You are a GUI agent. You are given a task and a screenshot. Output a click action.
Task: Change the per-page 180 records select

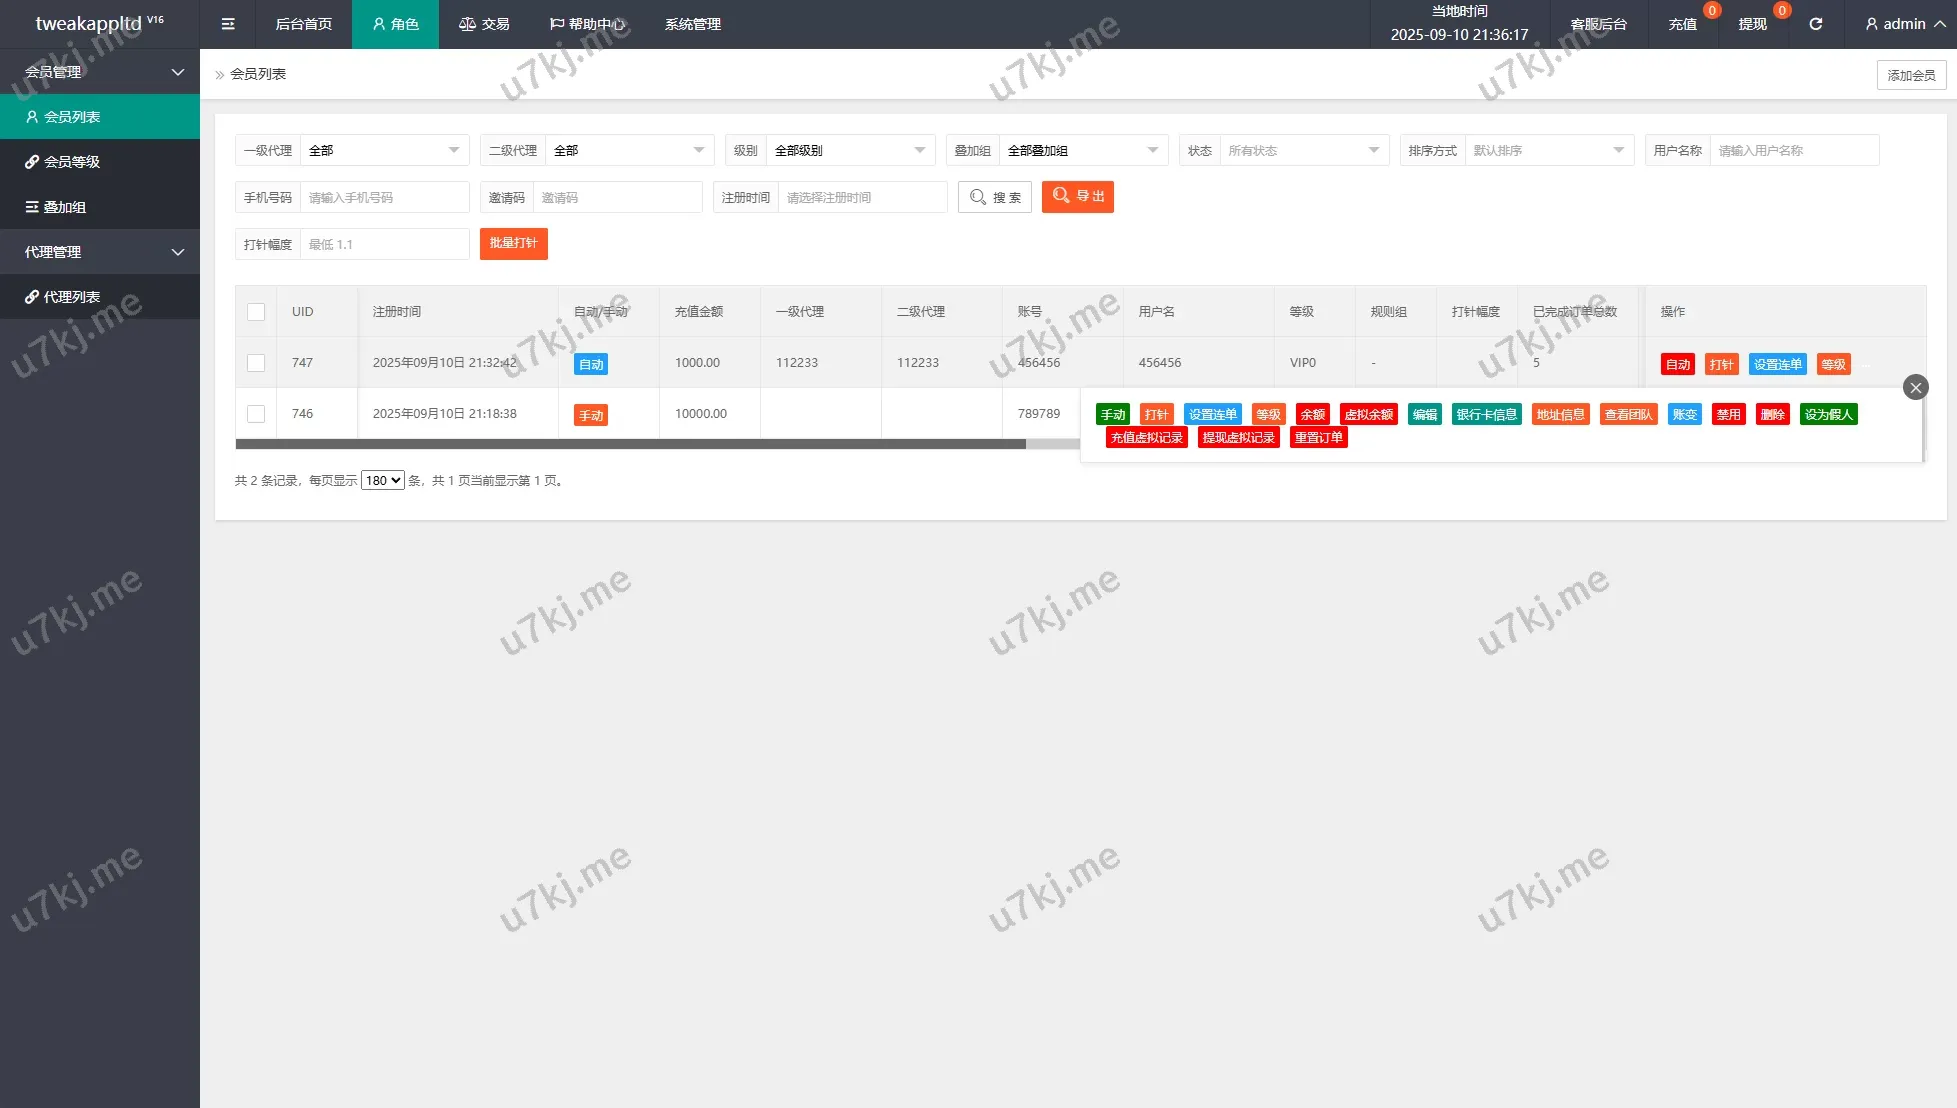click(382, 481)
